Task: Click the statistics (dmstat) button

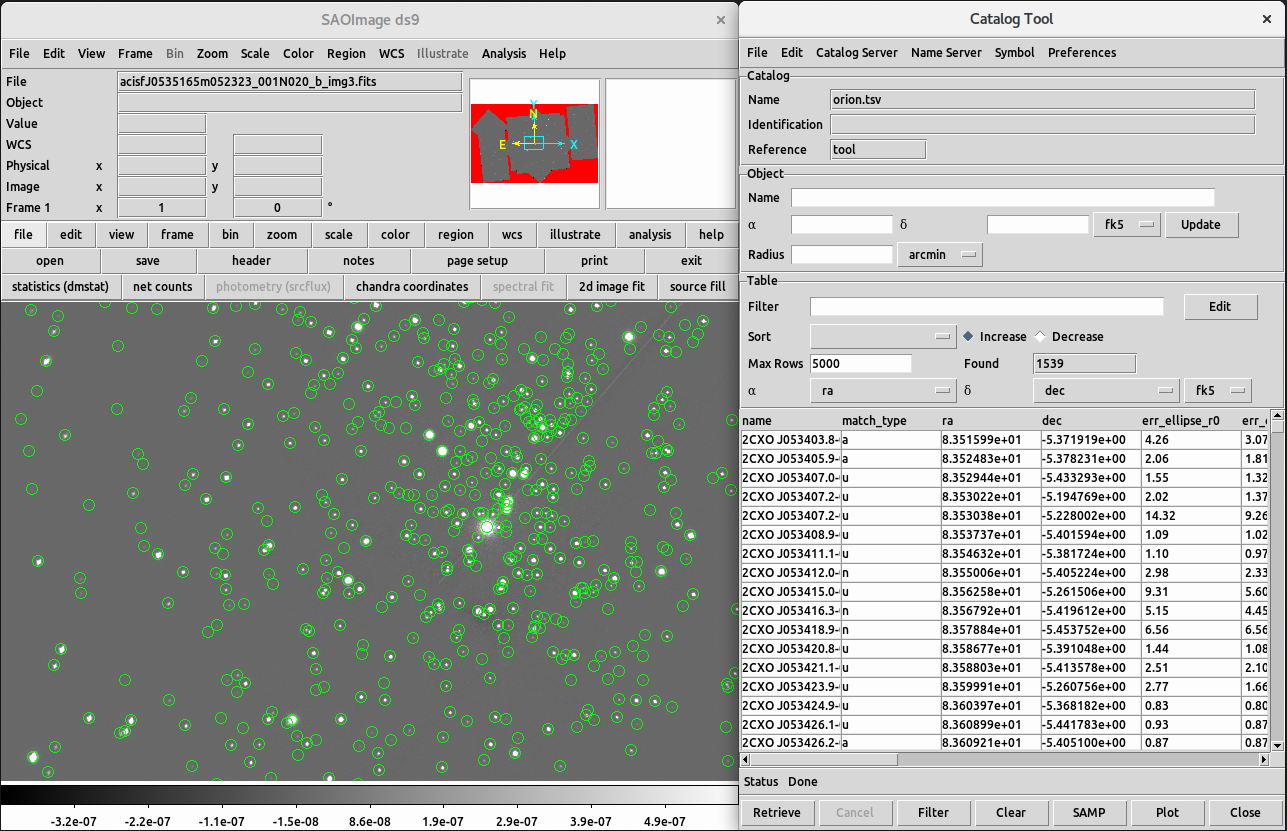Action: pos(61,287)
